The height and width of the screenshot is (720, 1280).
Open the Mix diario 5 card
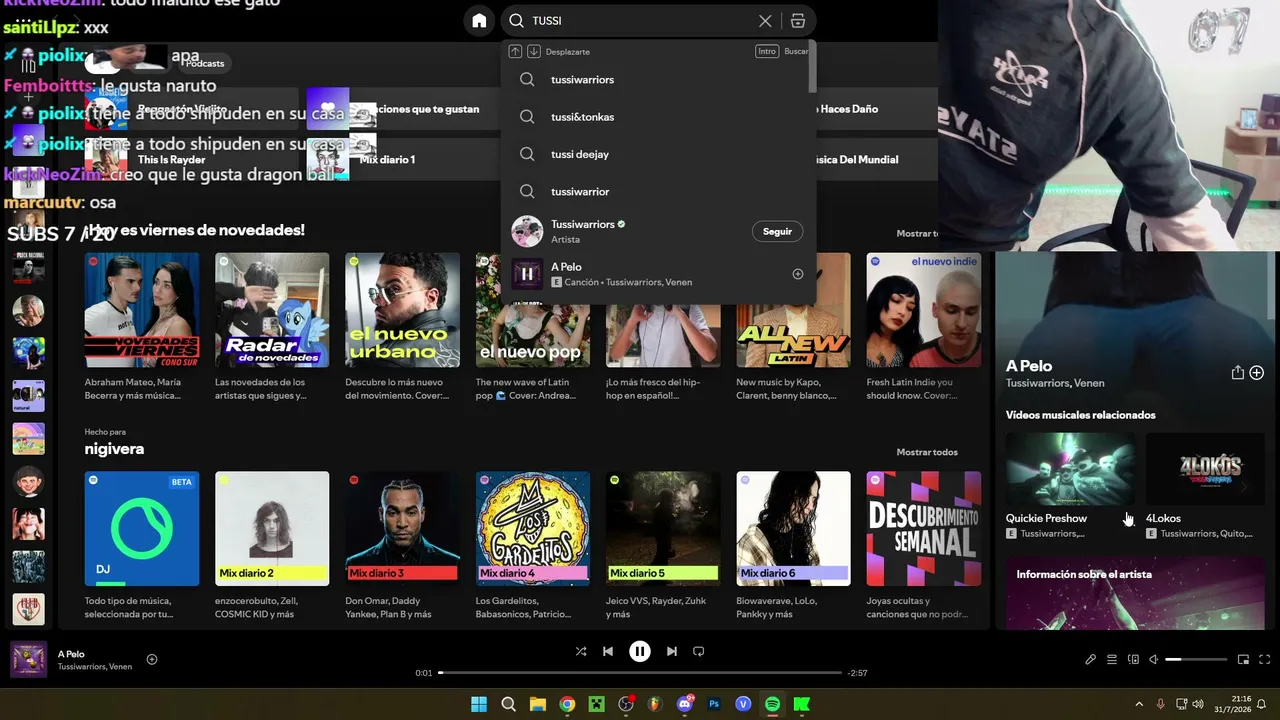click(663, 546)
